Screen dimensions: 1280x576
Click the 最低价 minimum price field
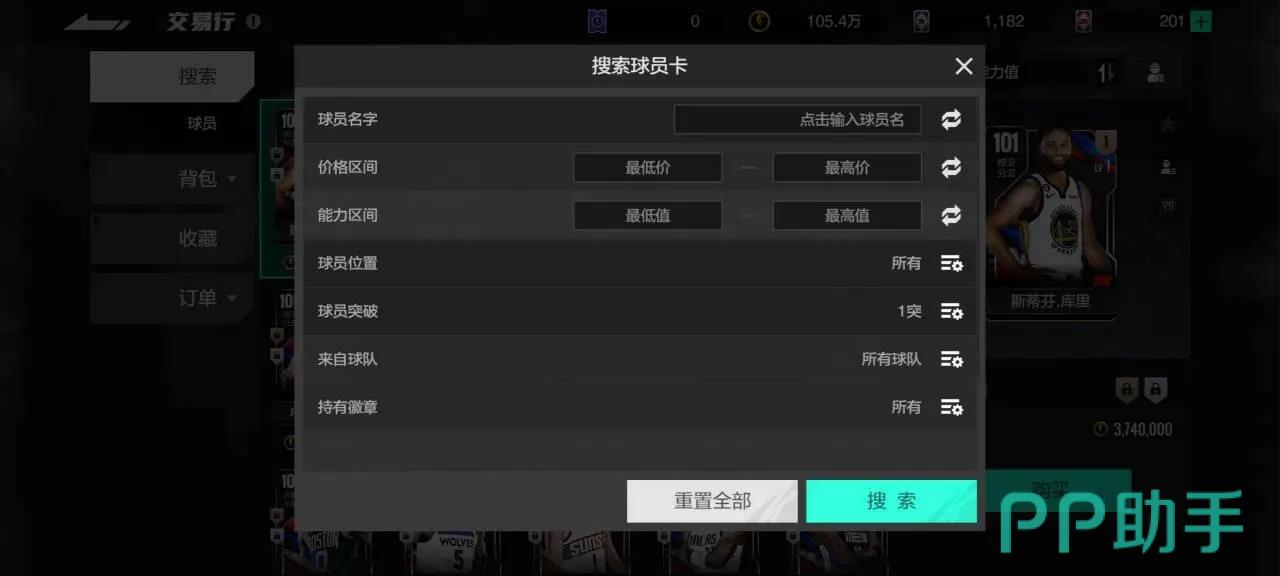pos(648,168)
